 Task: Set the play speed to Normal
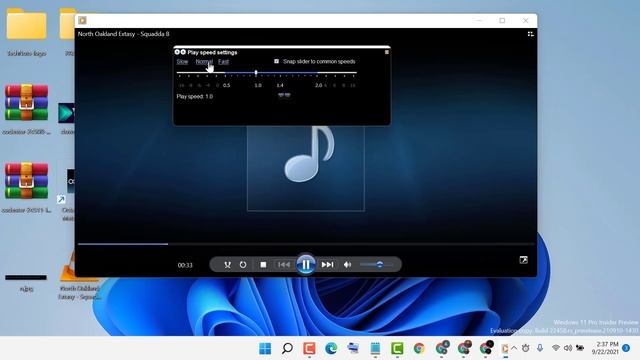point(204,62)
